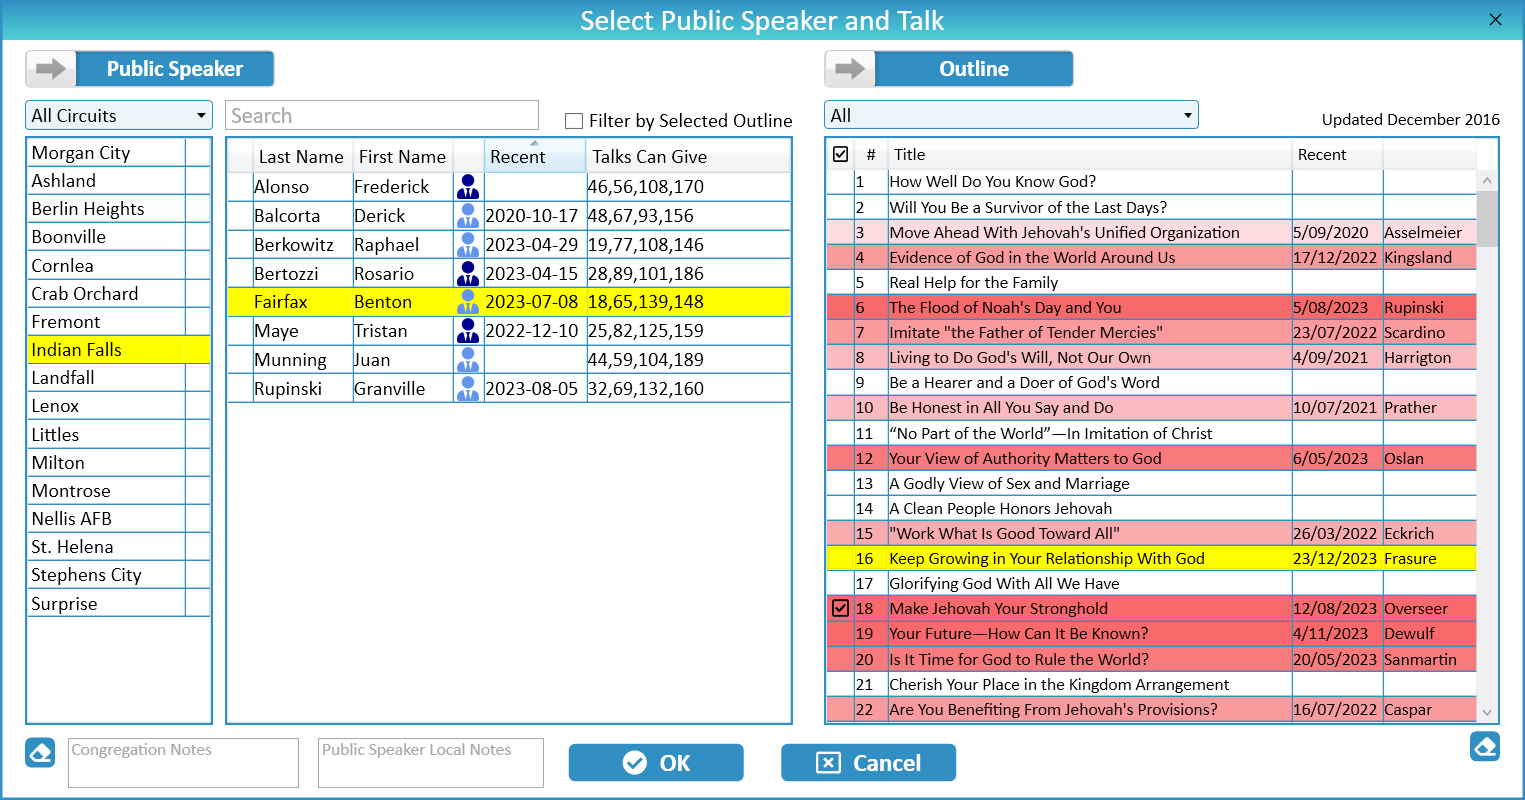Select Cornlea congregation
This screenshot has height=800, width=1525.
[119, 266]
